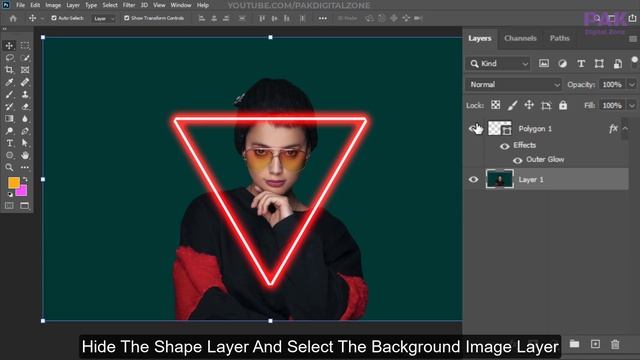640x360 pixels.
Task: Open the Edit Toolbar three-dots in toolbox
Action: [25, 167]
